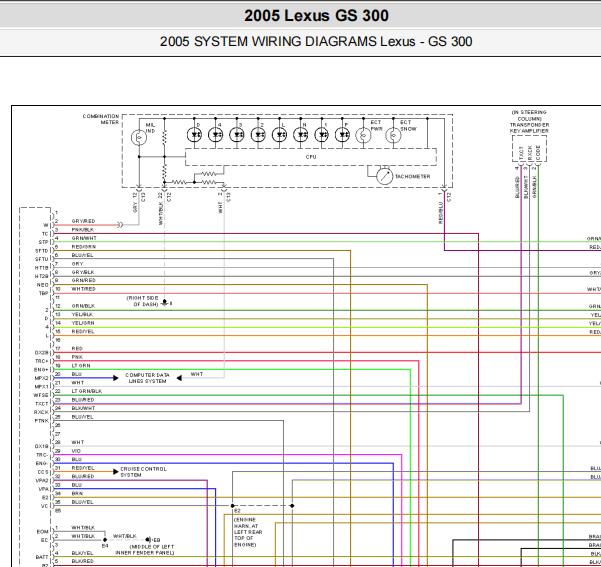
Task: Click the YEL/GRN wire label at pin 14
Action: click(83, 323)
